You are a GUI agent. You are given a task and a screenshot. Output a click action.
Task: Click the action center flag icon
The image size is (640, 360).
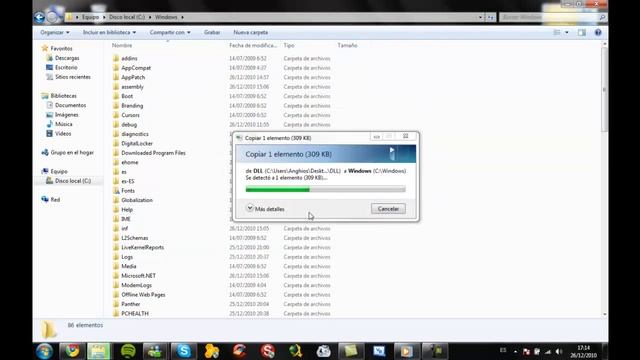coord(526,351)
